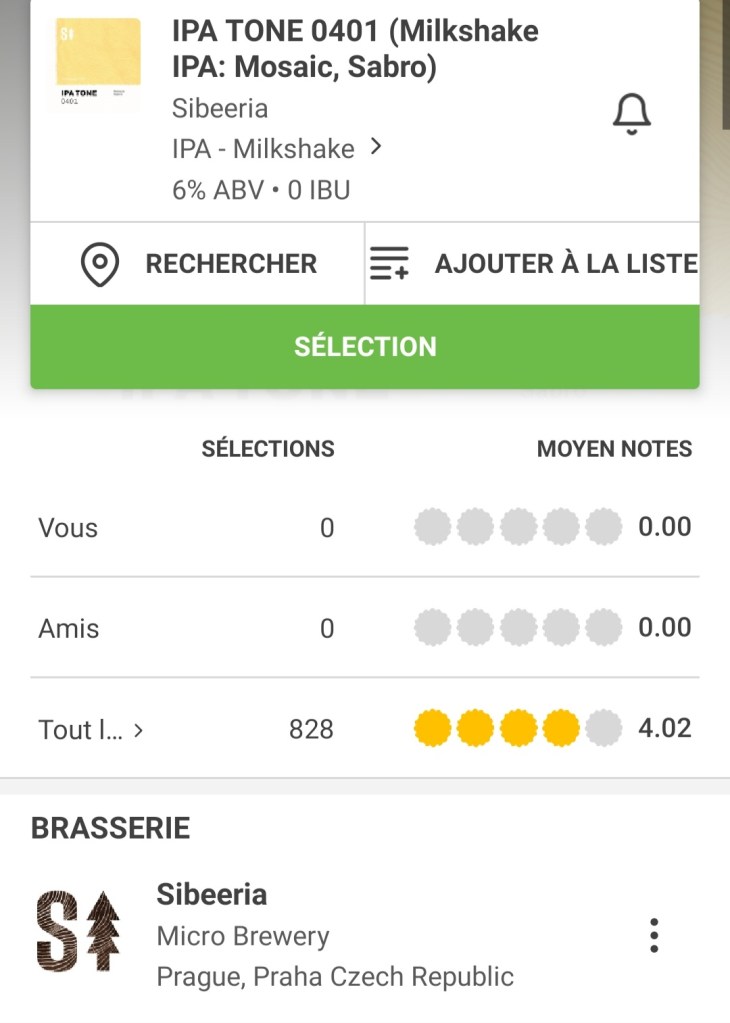Open the three-dot brewery options menu

tap(653, 935)
